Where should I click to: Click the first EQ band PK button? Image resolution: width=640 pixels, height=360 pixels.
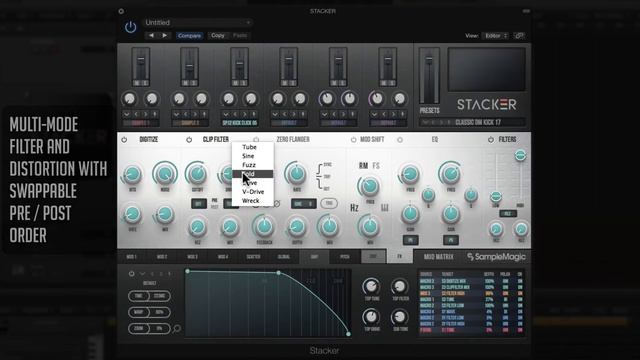click(x=410, y=240)
